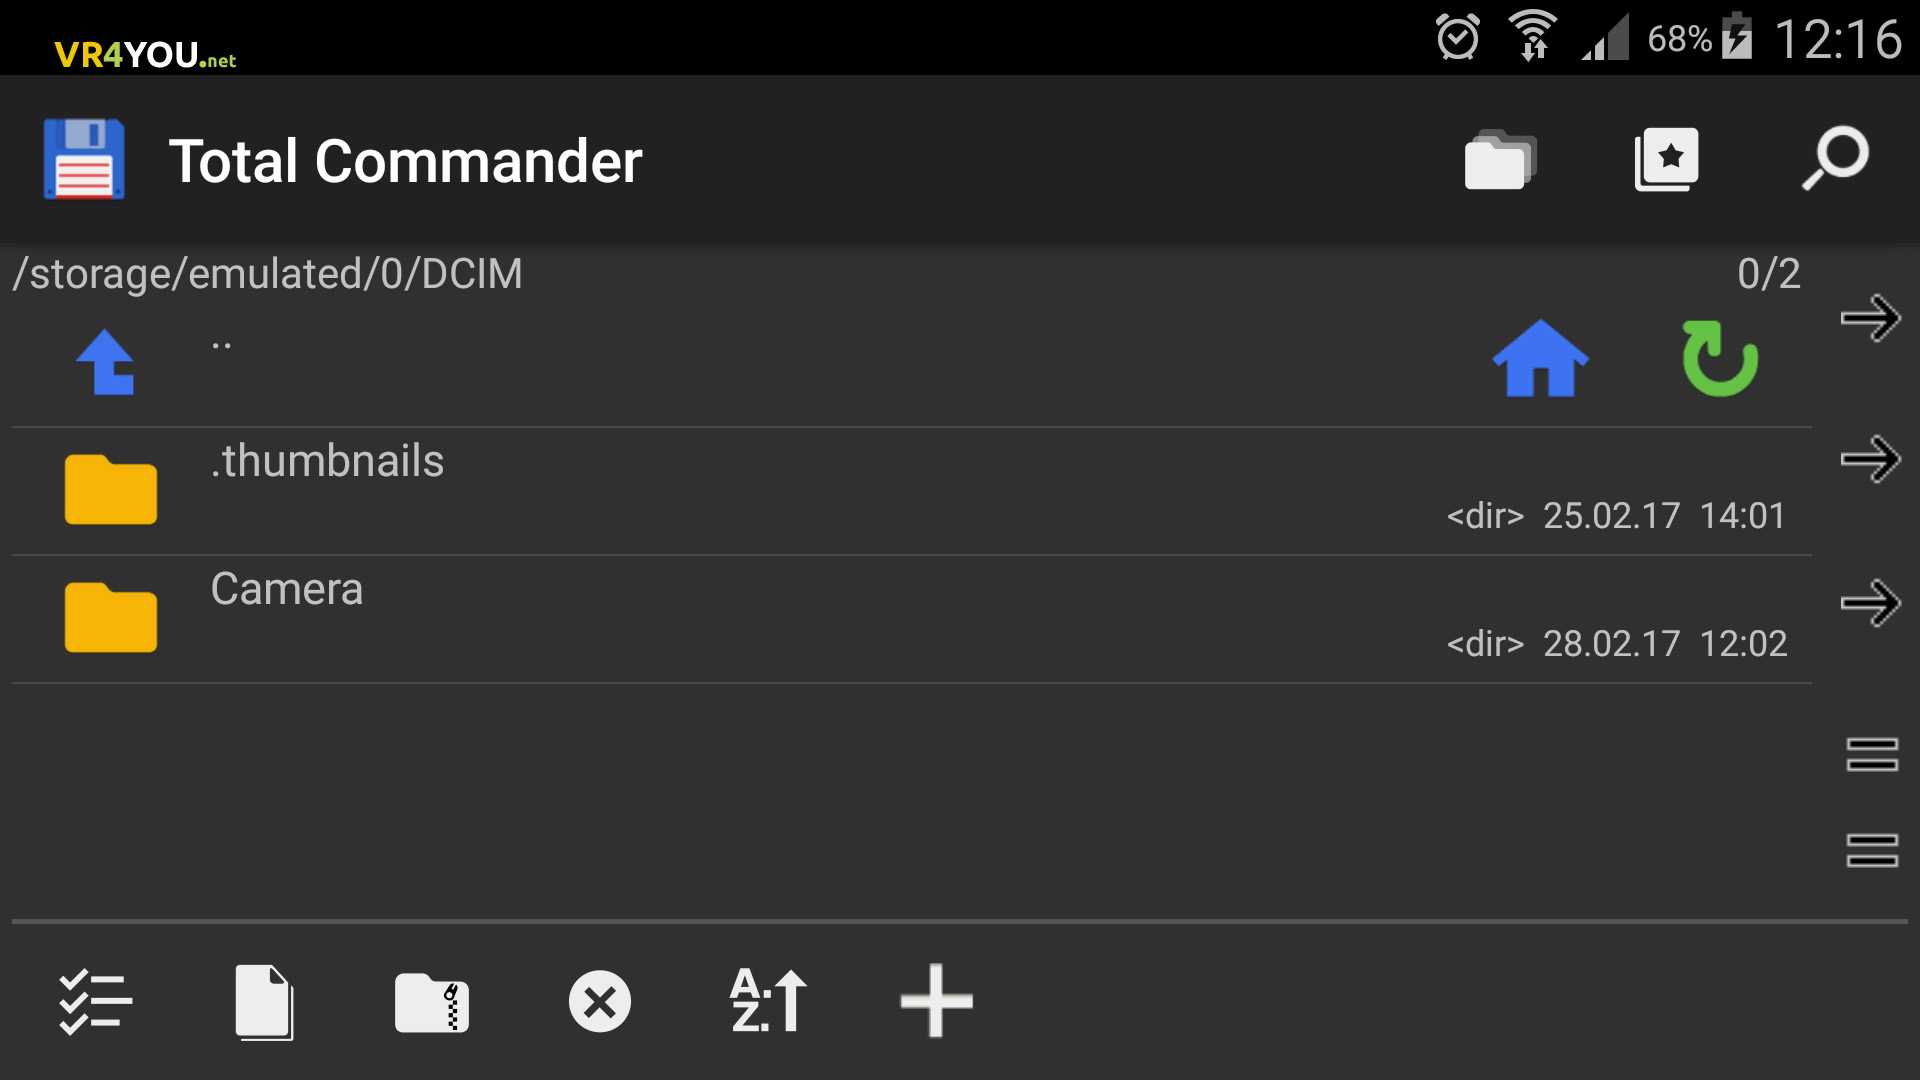
Task: Go to home folder icon
Action: pos(1540,359)
